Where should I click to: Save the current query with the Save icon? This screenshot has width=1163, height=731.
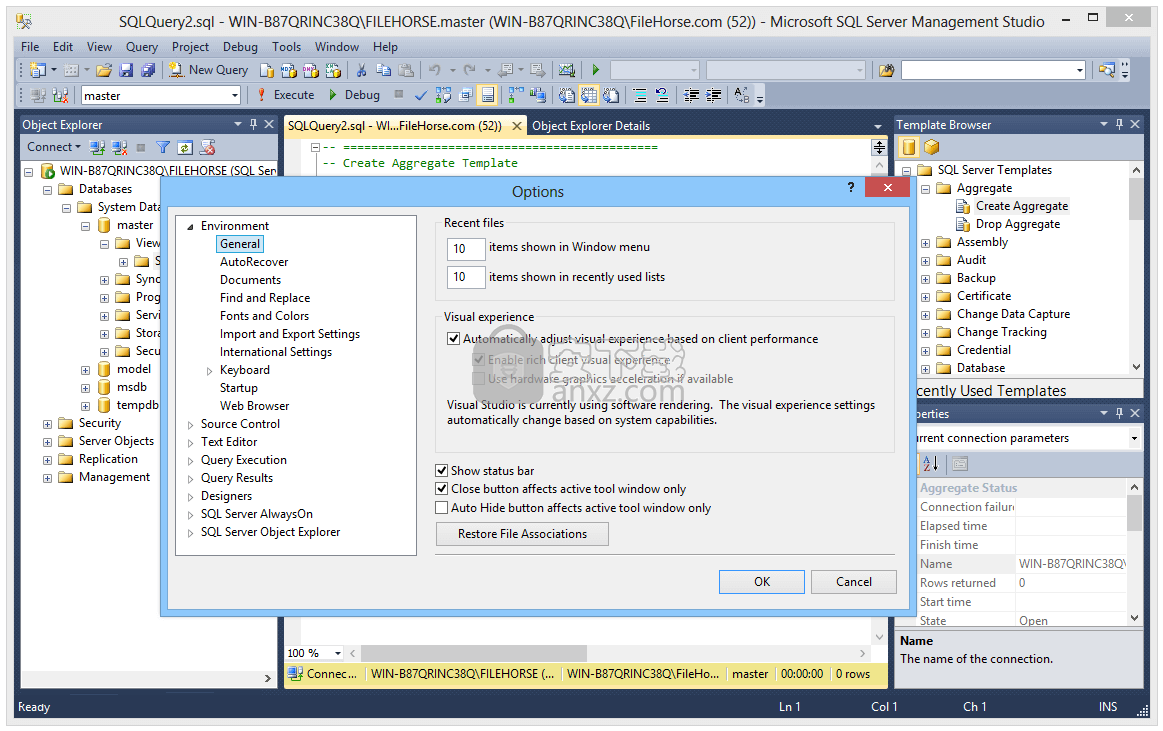click(x=126, y=70)
